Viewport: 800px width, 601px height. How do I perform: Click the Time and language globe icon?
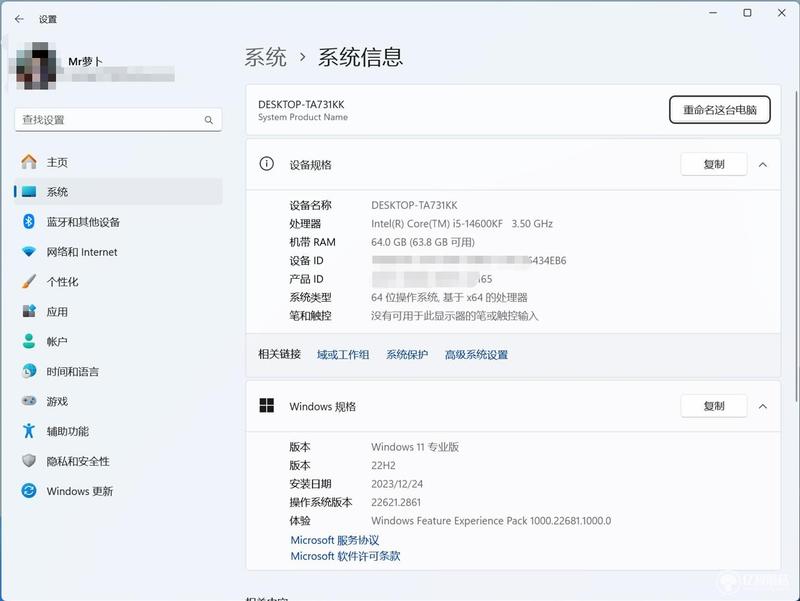(29, 371)
